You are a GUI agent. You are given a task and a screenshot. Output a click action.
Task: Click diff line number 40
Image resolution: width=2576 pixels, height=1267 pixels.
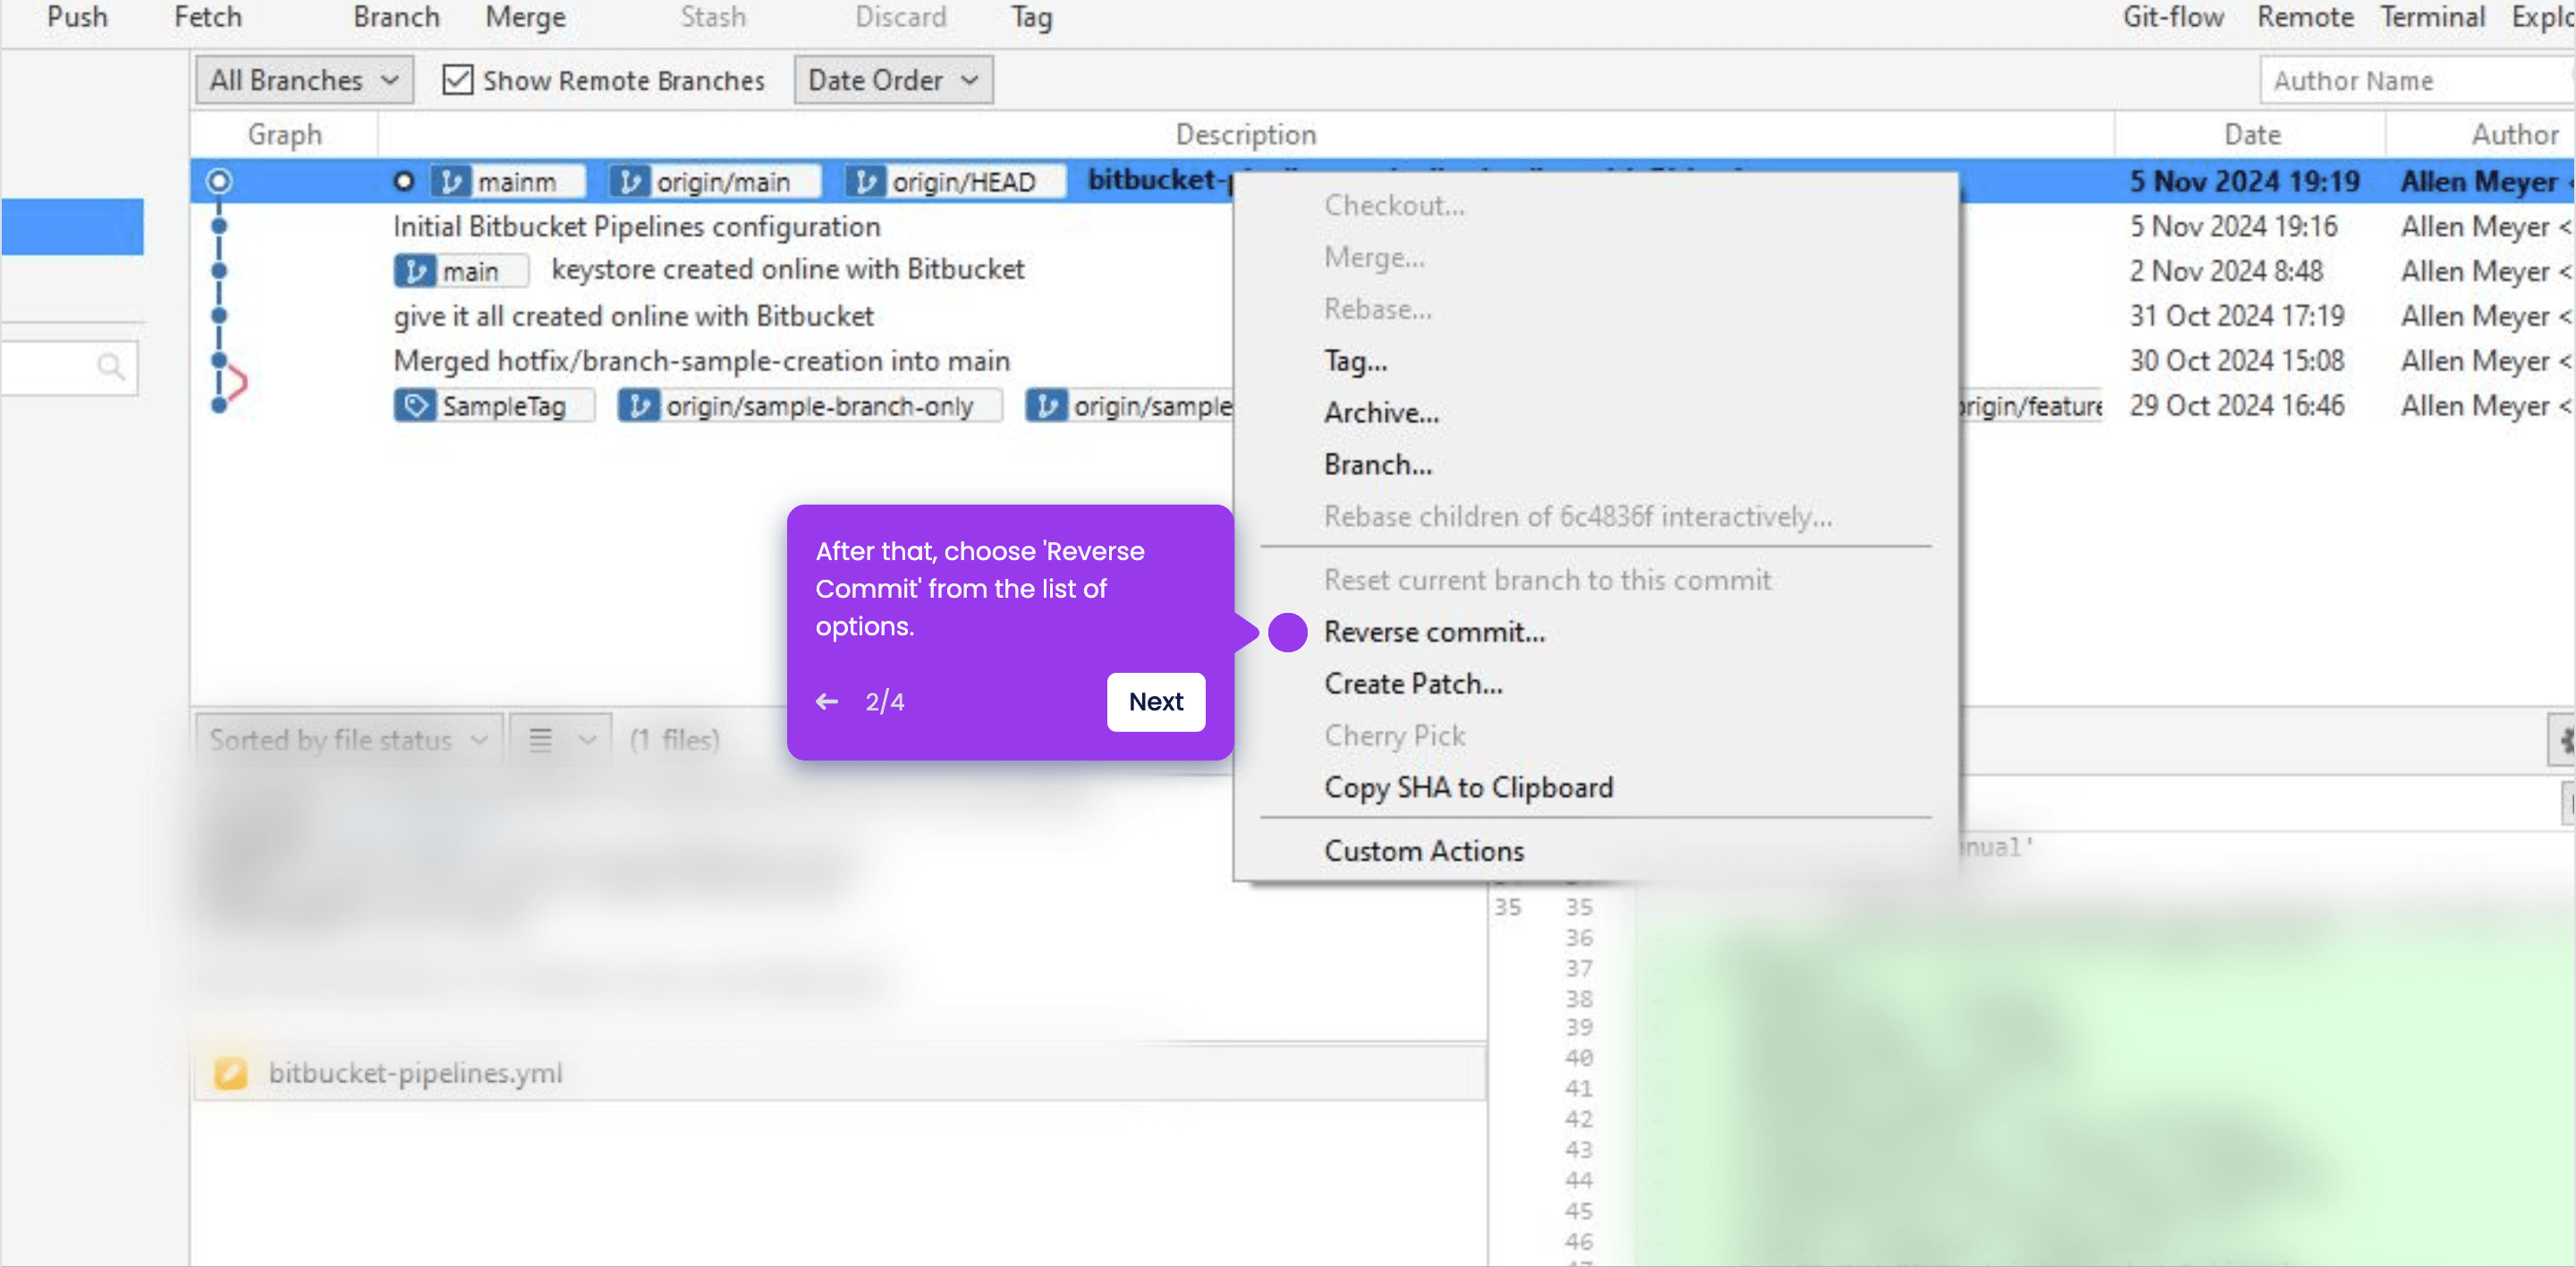point(1578,1058)
